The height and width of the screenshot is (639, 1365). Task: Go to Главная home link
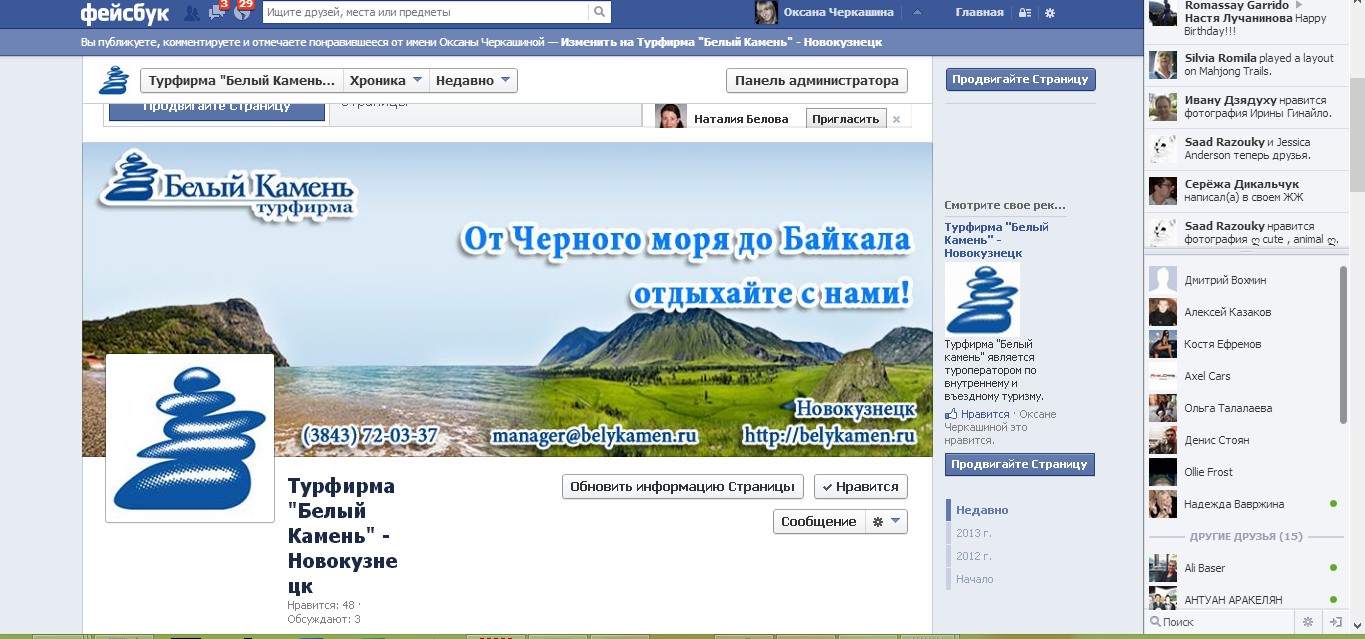tap(979, 13)
